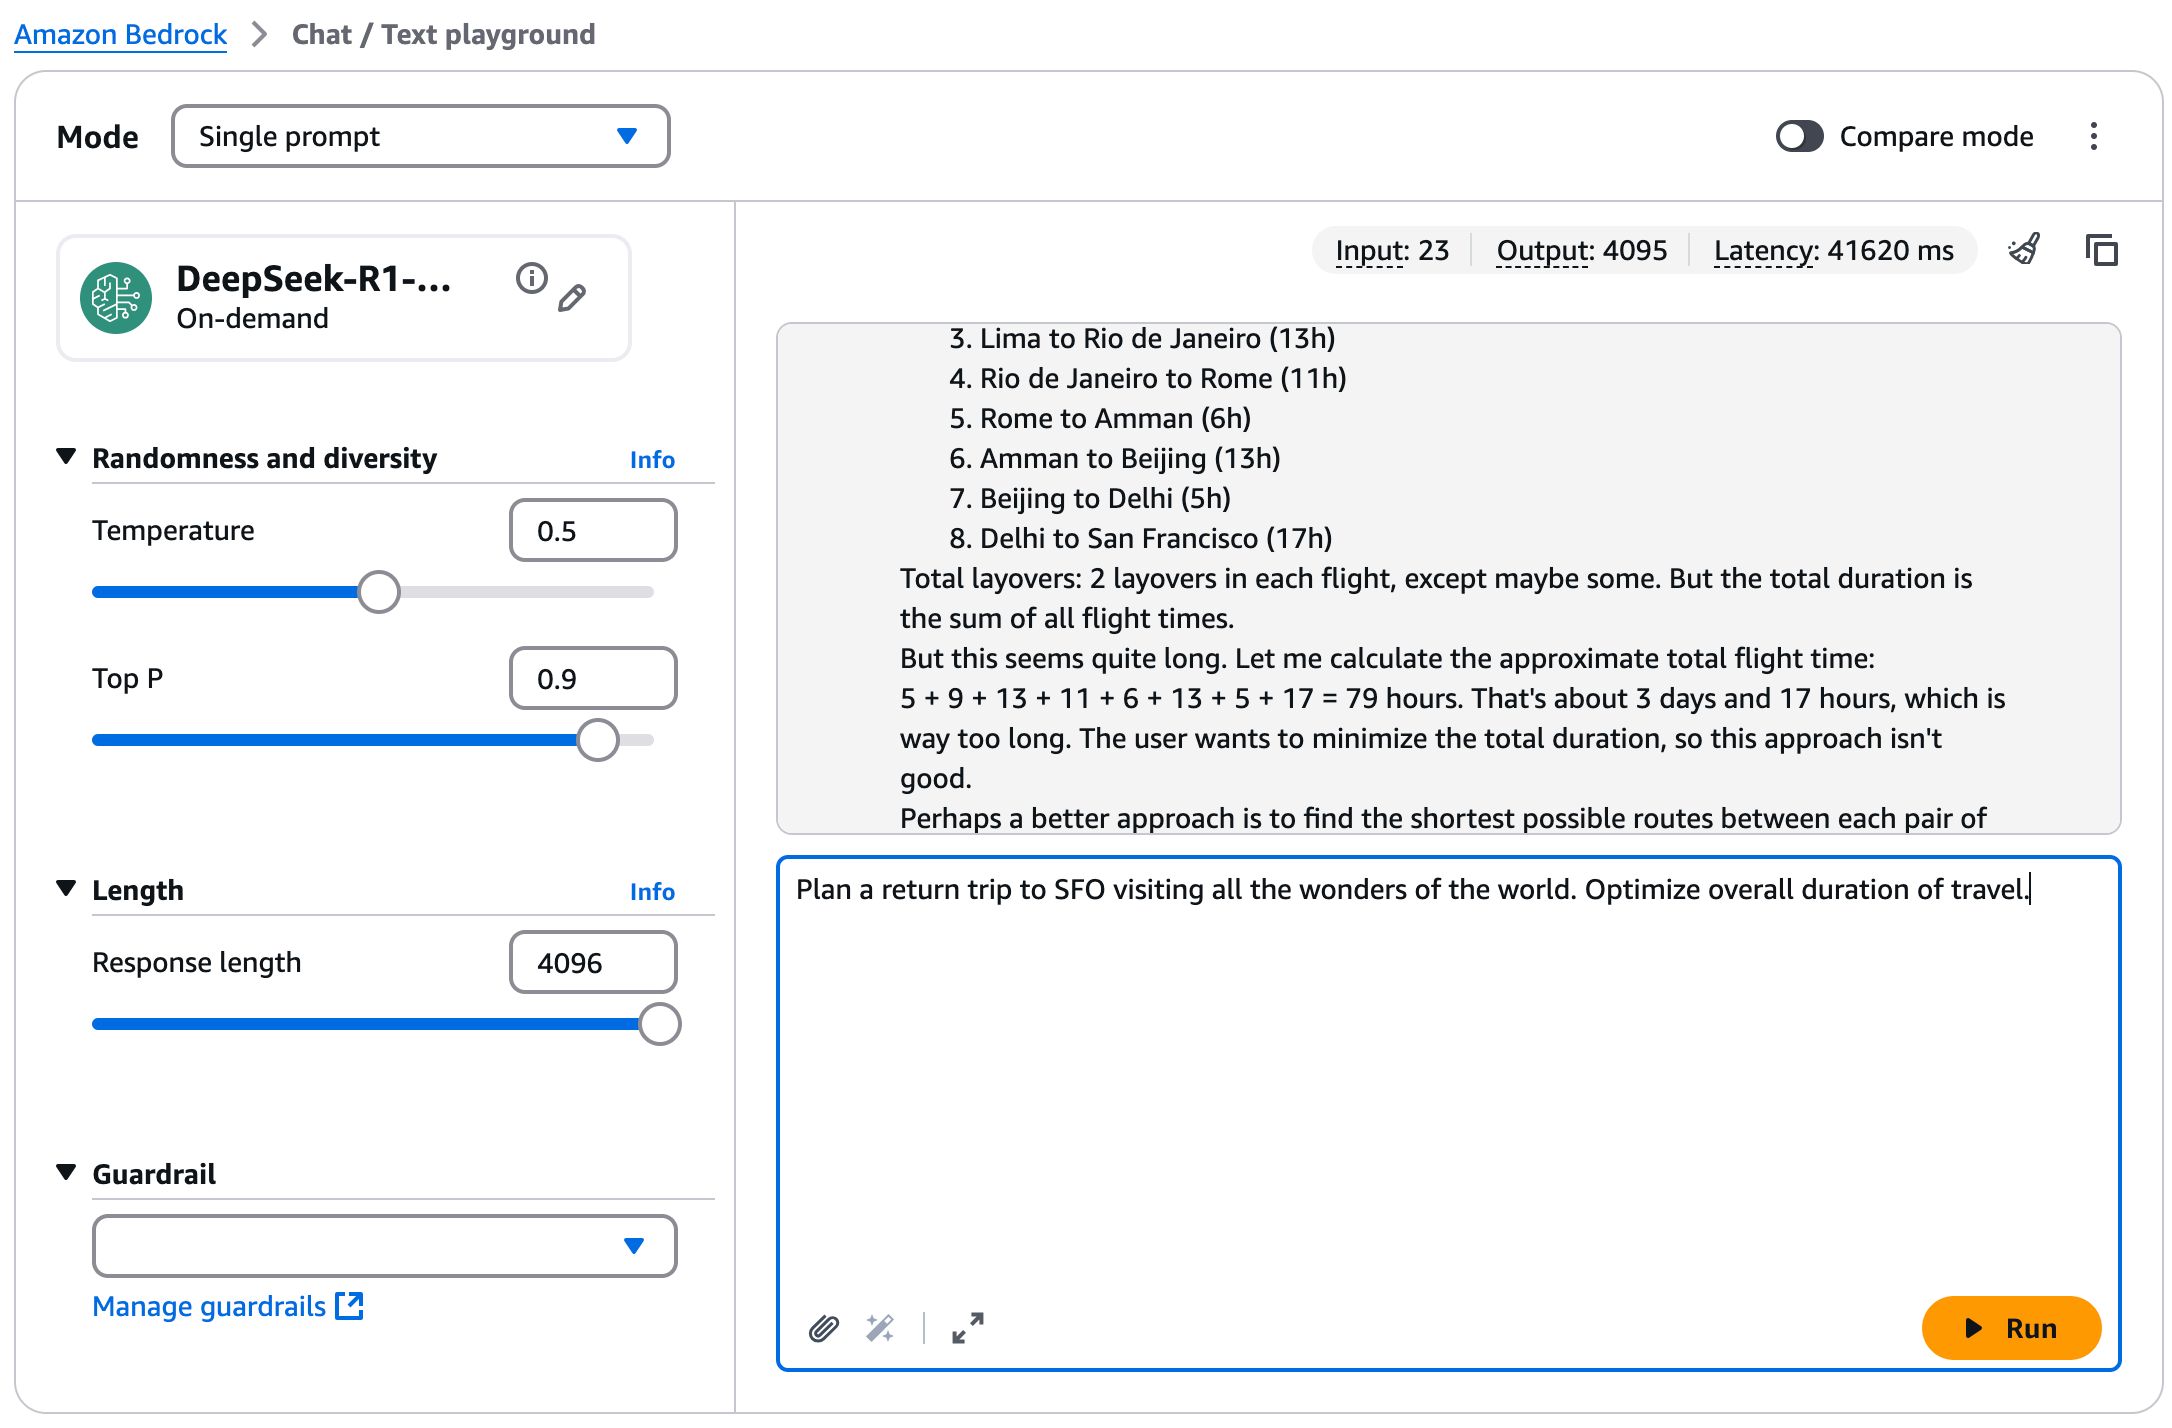Click the Run button
2172x1428 pixels.
pos(2012,1328)
